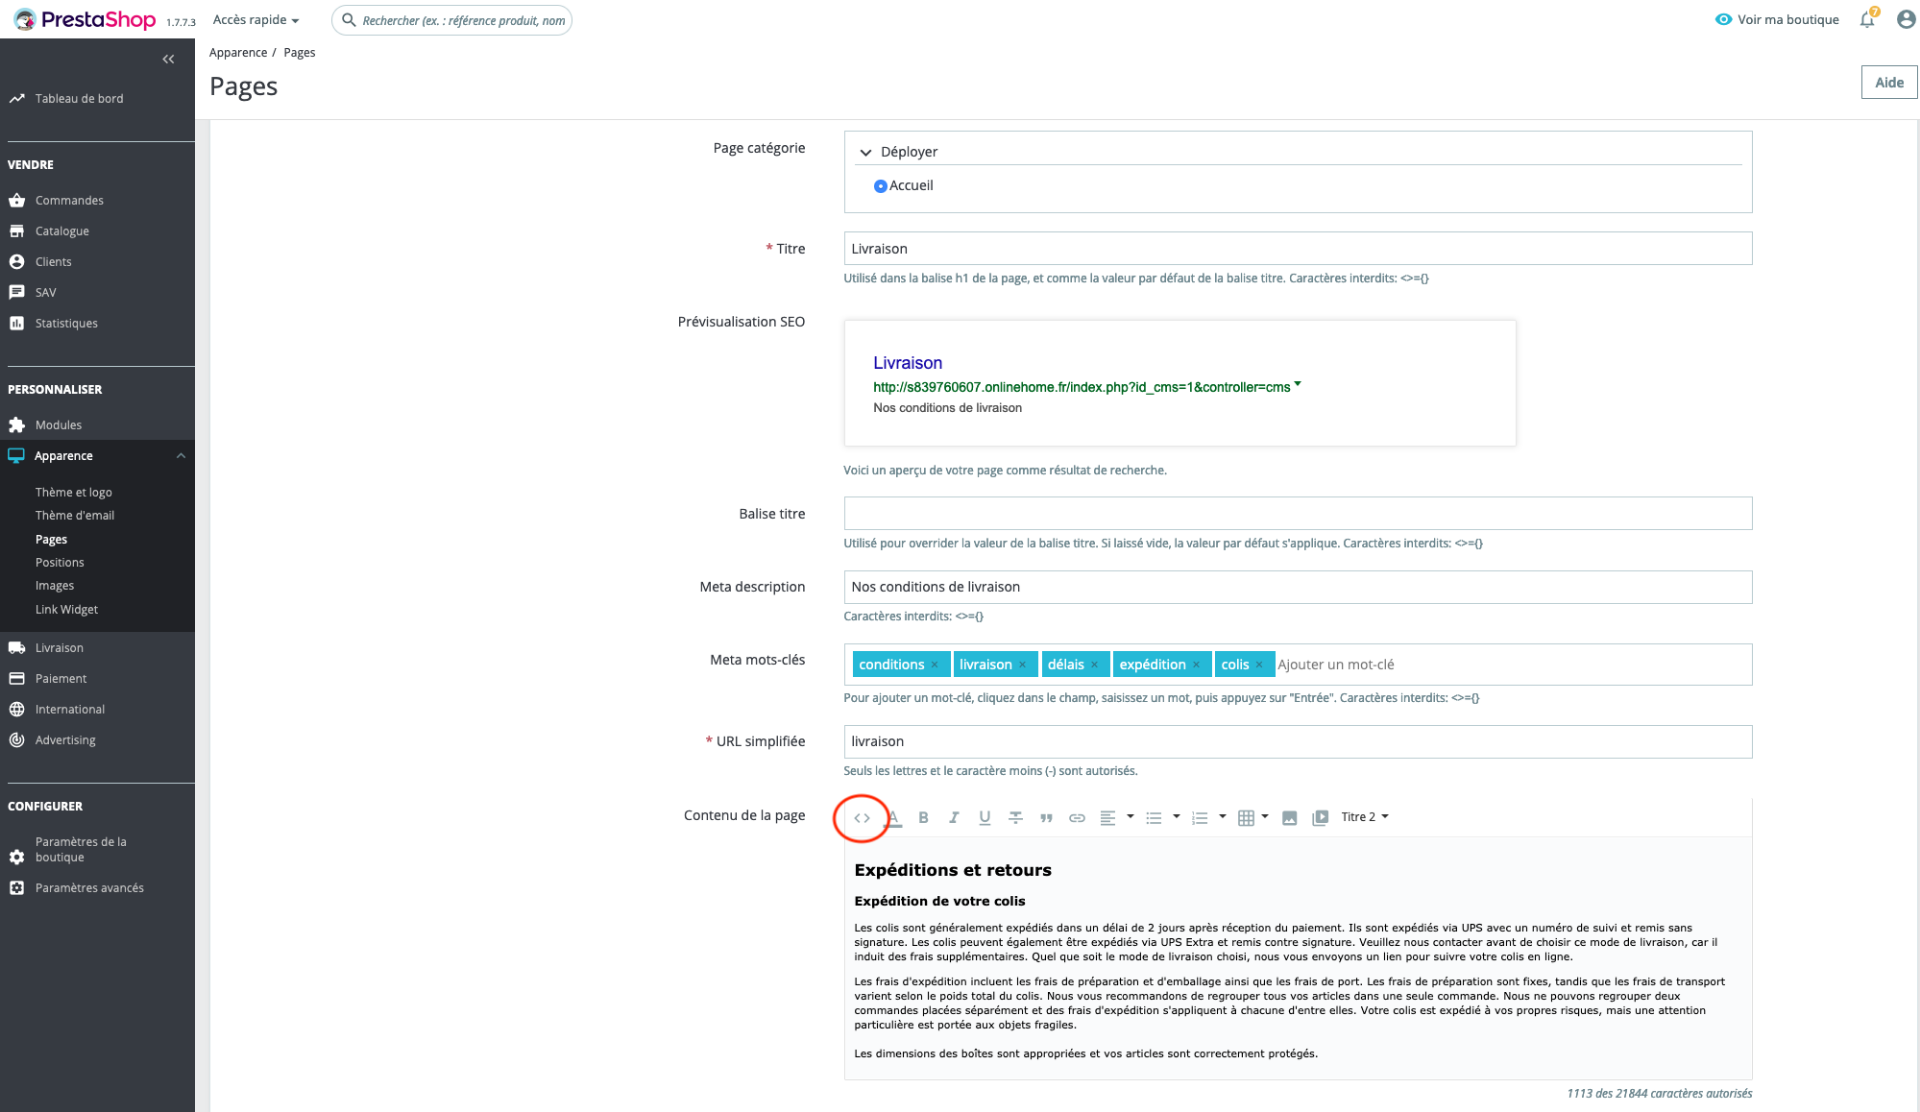Click into the URL simplifiée field
Screen dimensions: 1920x1112
[x=1297, y=742]
